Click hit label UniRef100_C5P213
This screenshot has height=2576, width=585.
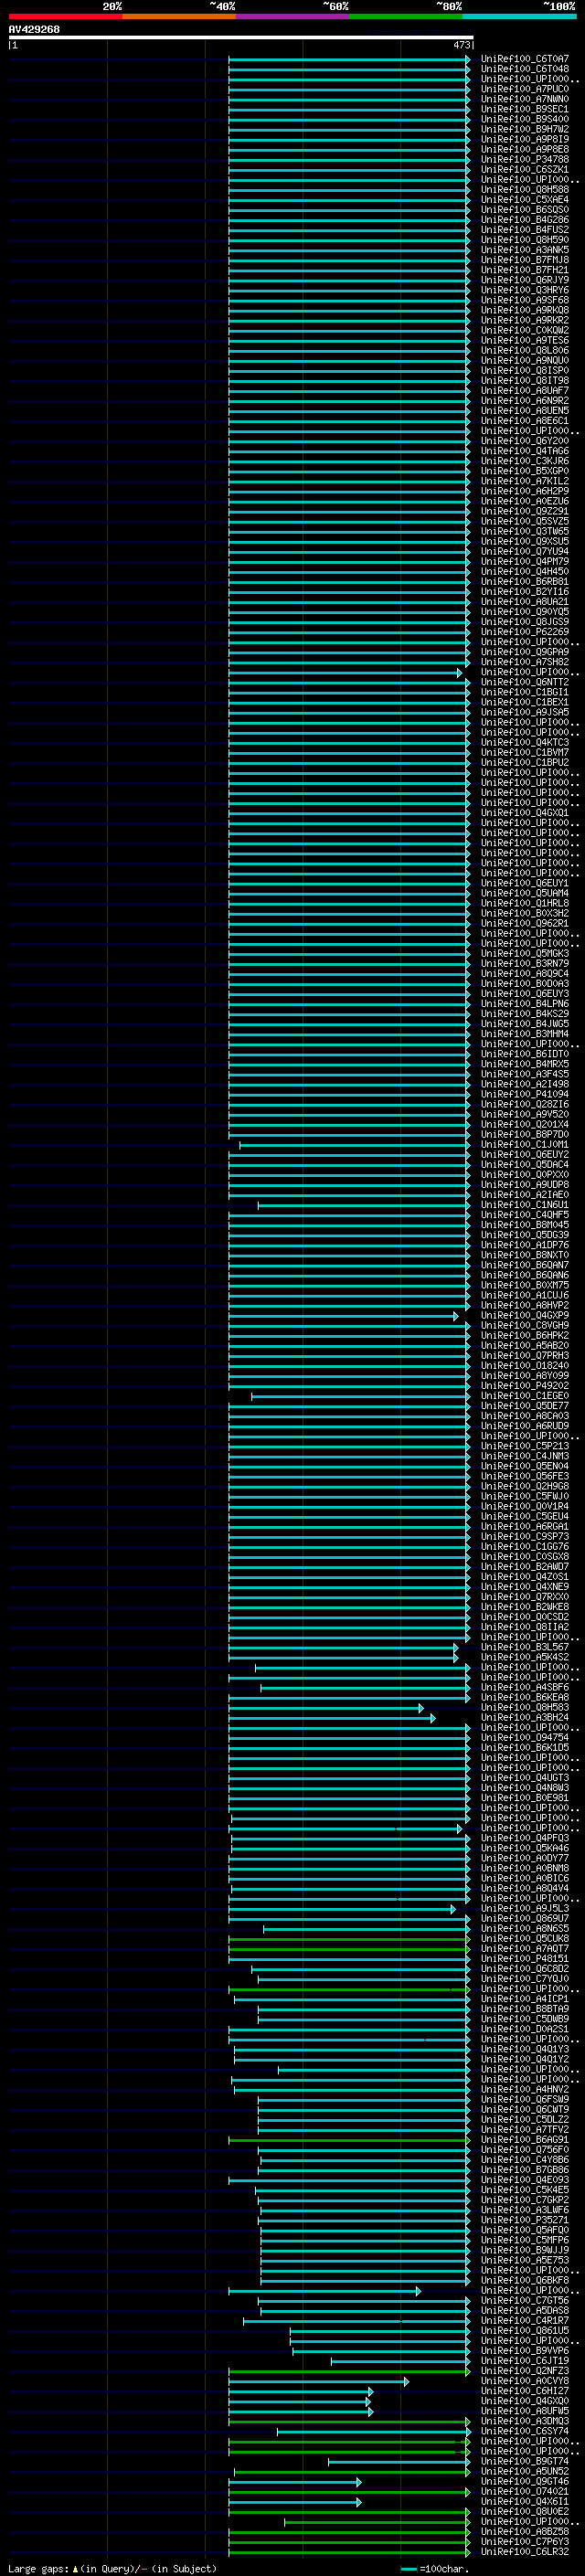[524, 1446]
